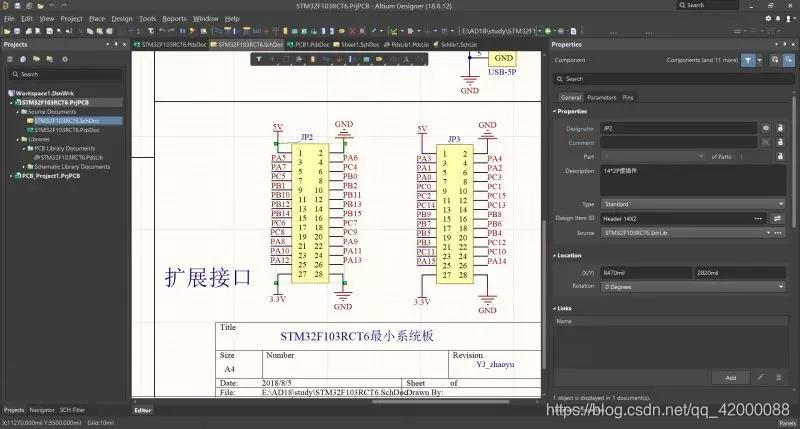
Task: Open the Type dropdown showing Standard
Action: click(x=693, y=204)
